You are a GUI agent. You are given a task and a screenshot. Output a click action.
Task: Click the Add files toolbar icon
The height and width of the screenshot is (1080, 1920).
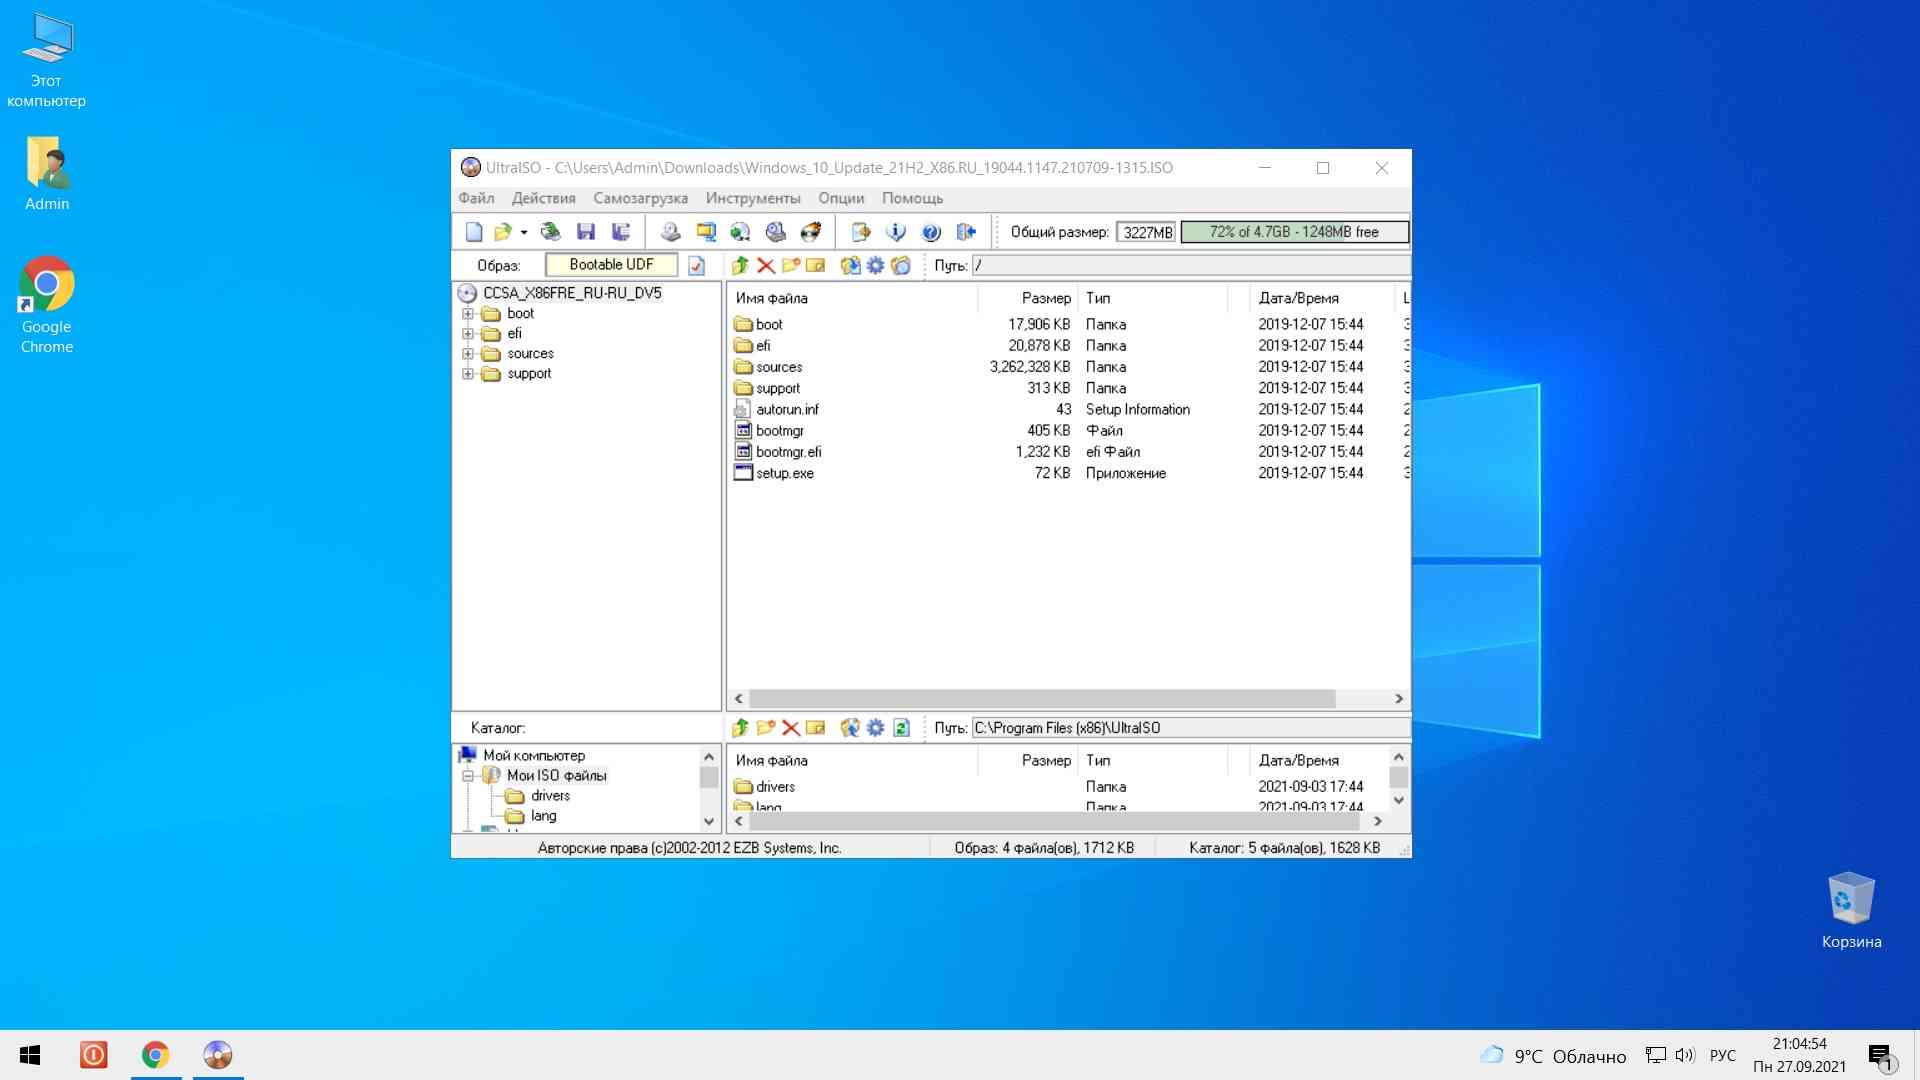click(860, 232)
